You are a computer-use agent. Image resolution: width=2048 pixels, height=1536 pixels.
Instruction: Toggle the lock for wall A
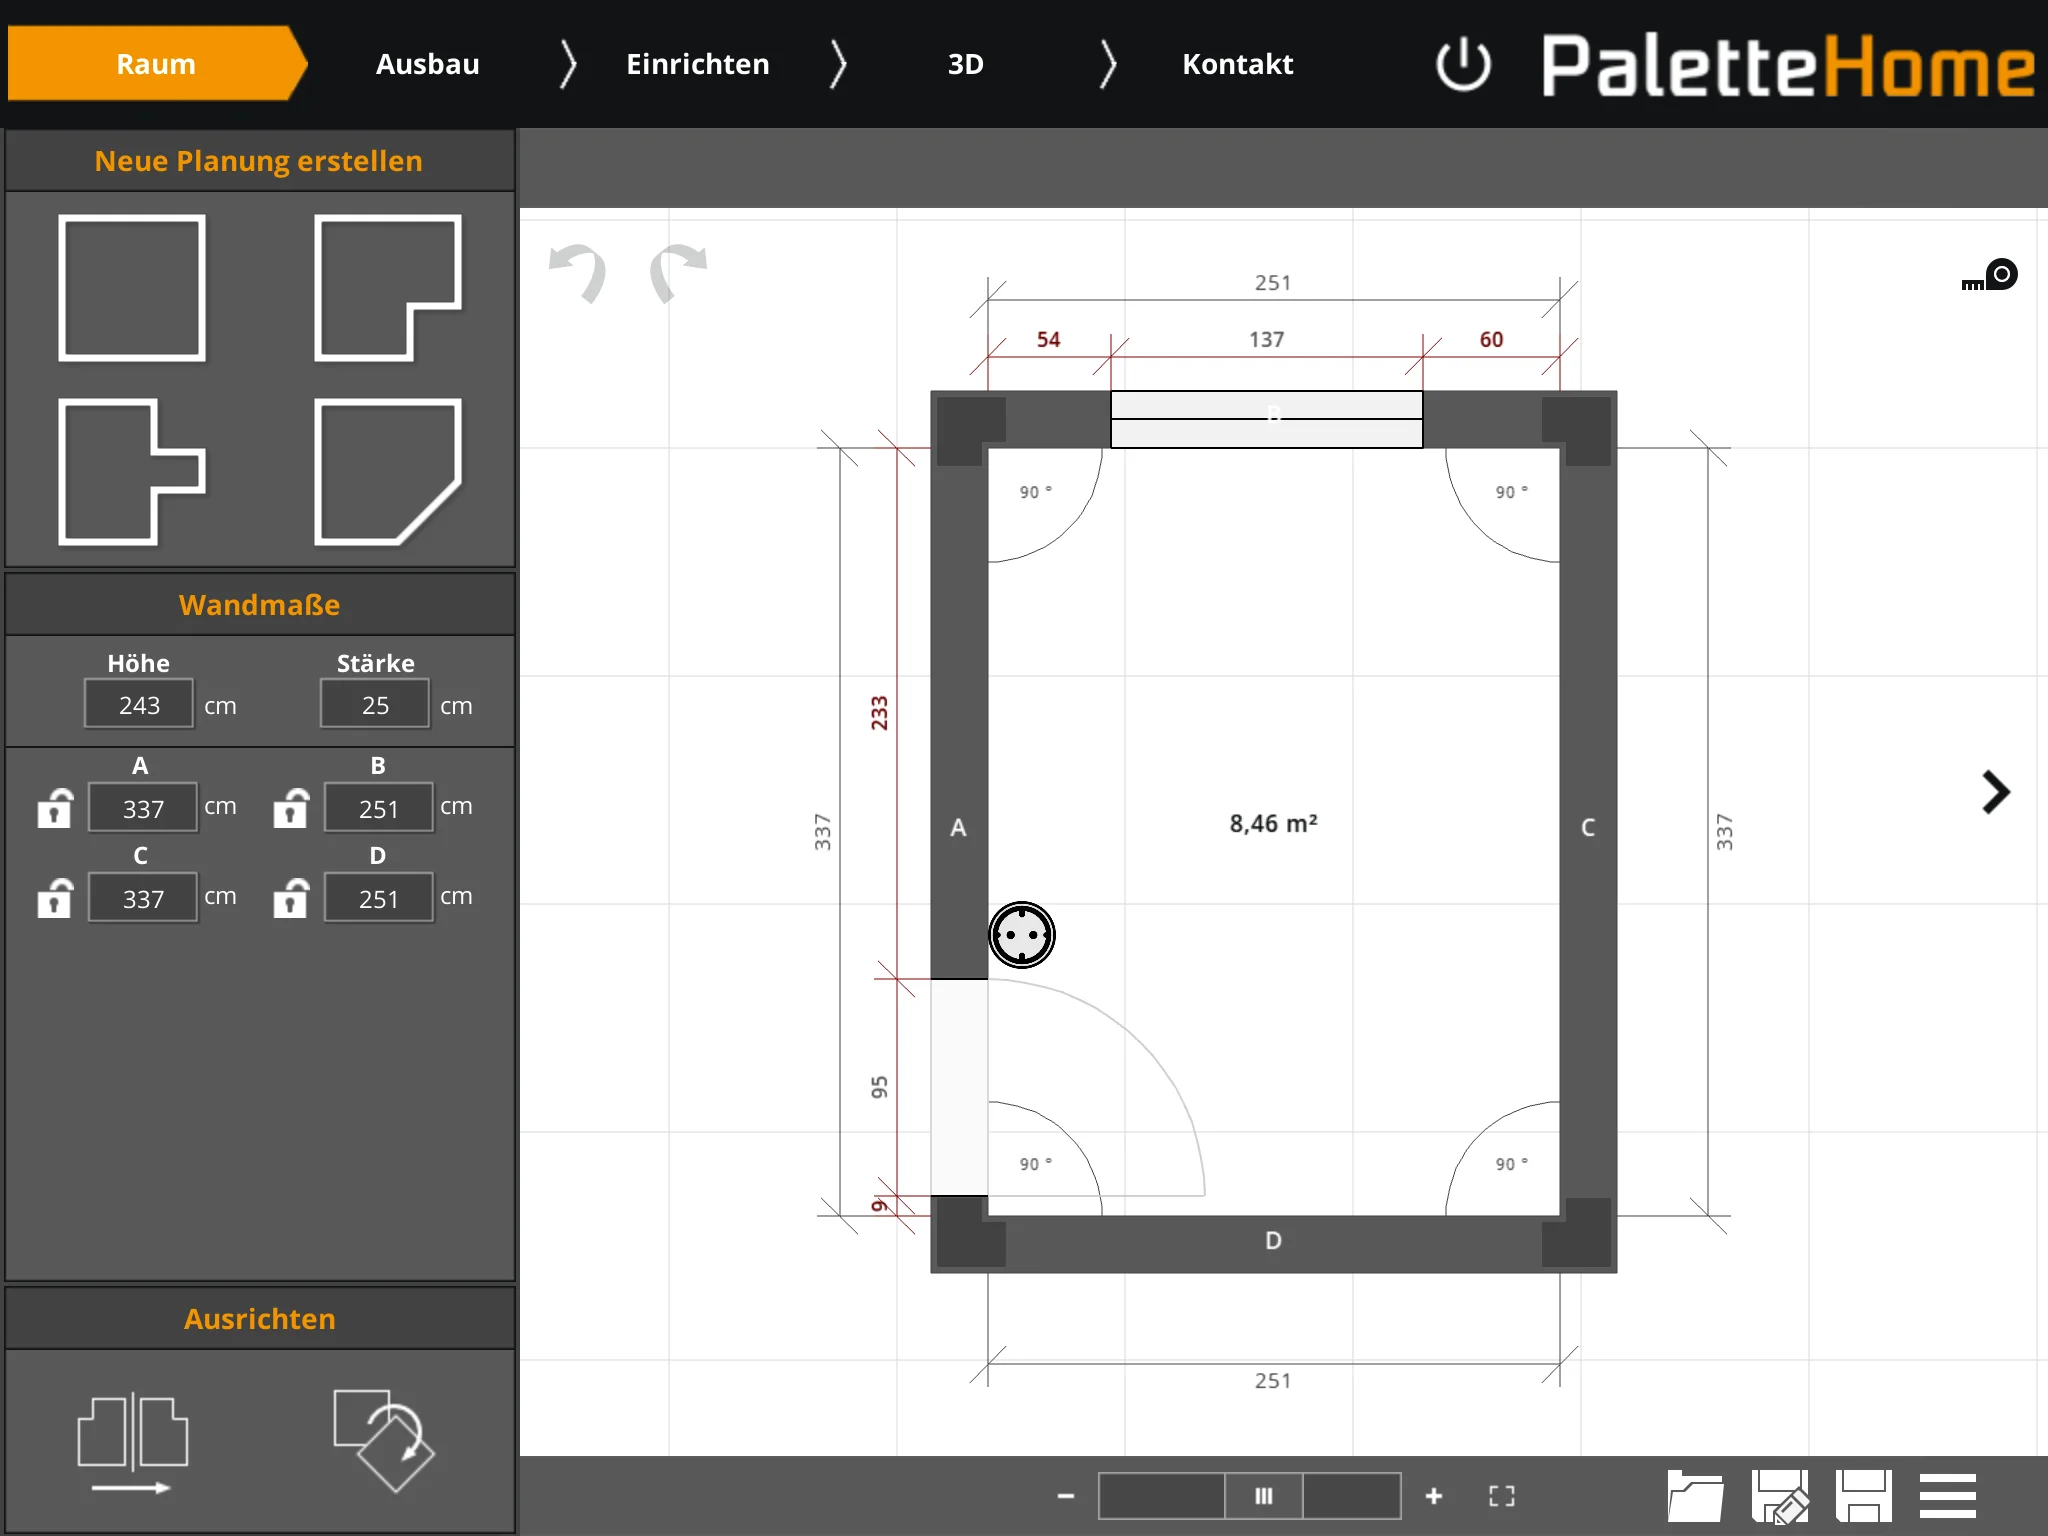(x=55, y=808)
